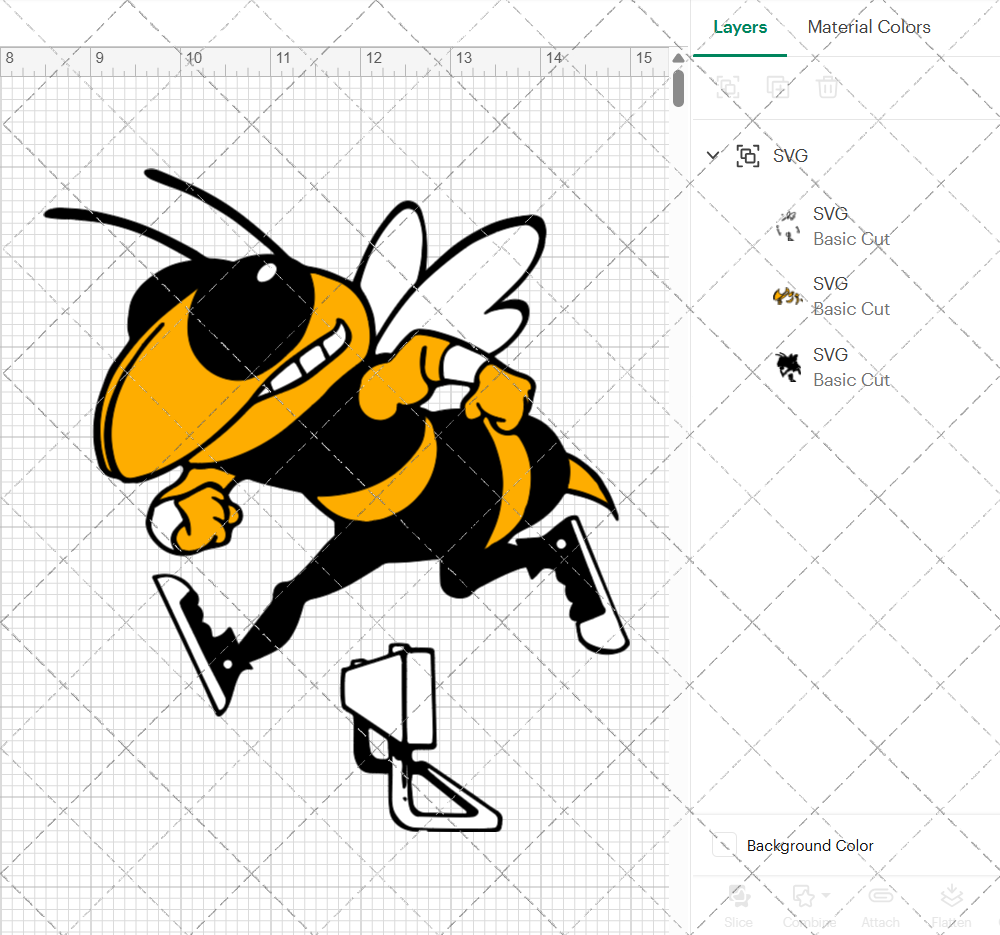Image resolution: width=1000 pixels, height=935 pixels.
Task: Select the black SVG layer thumbnail
Action: coord(788,367)
